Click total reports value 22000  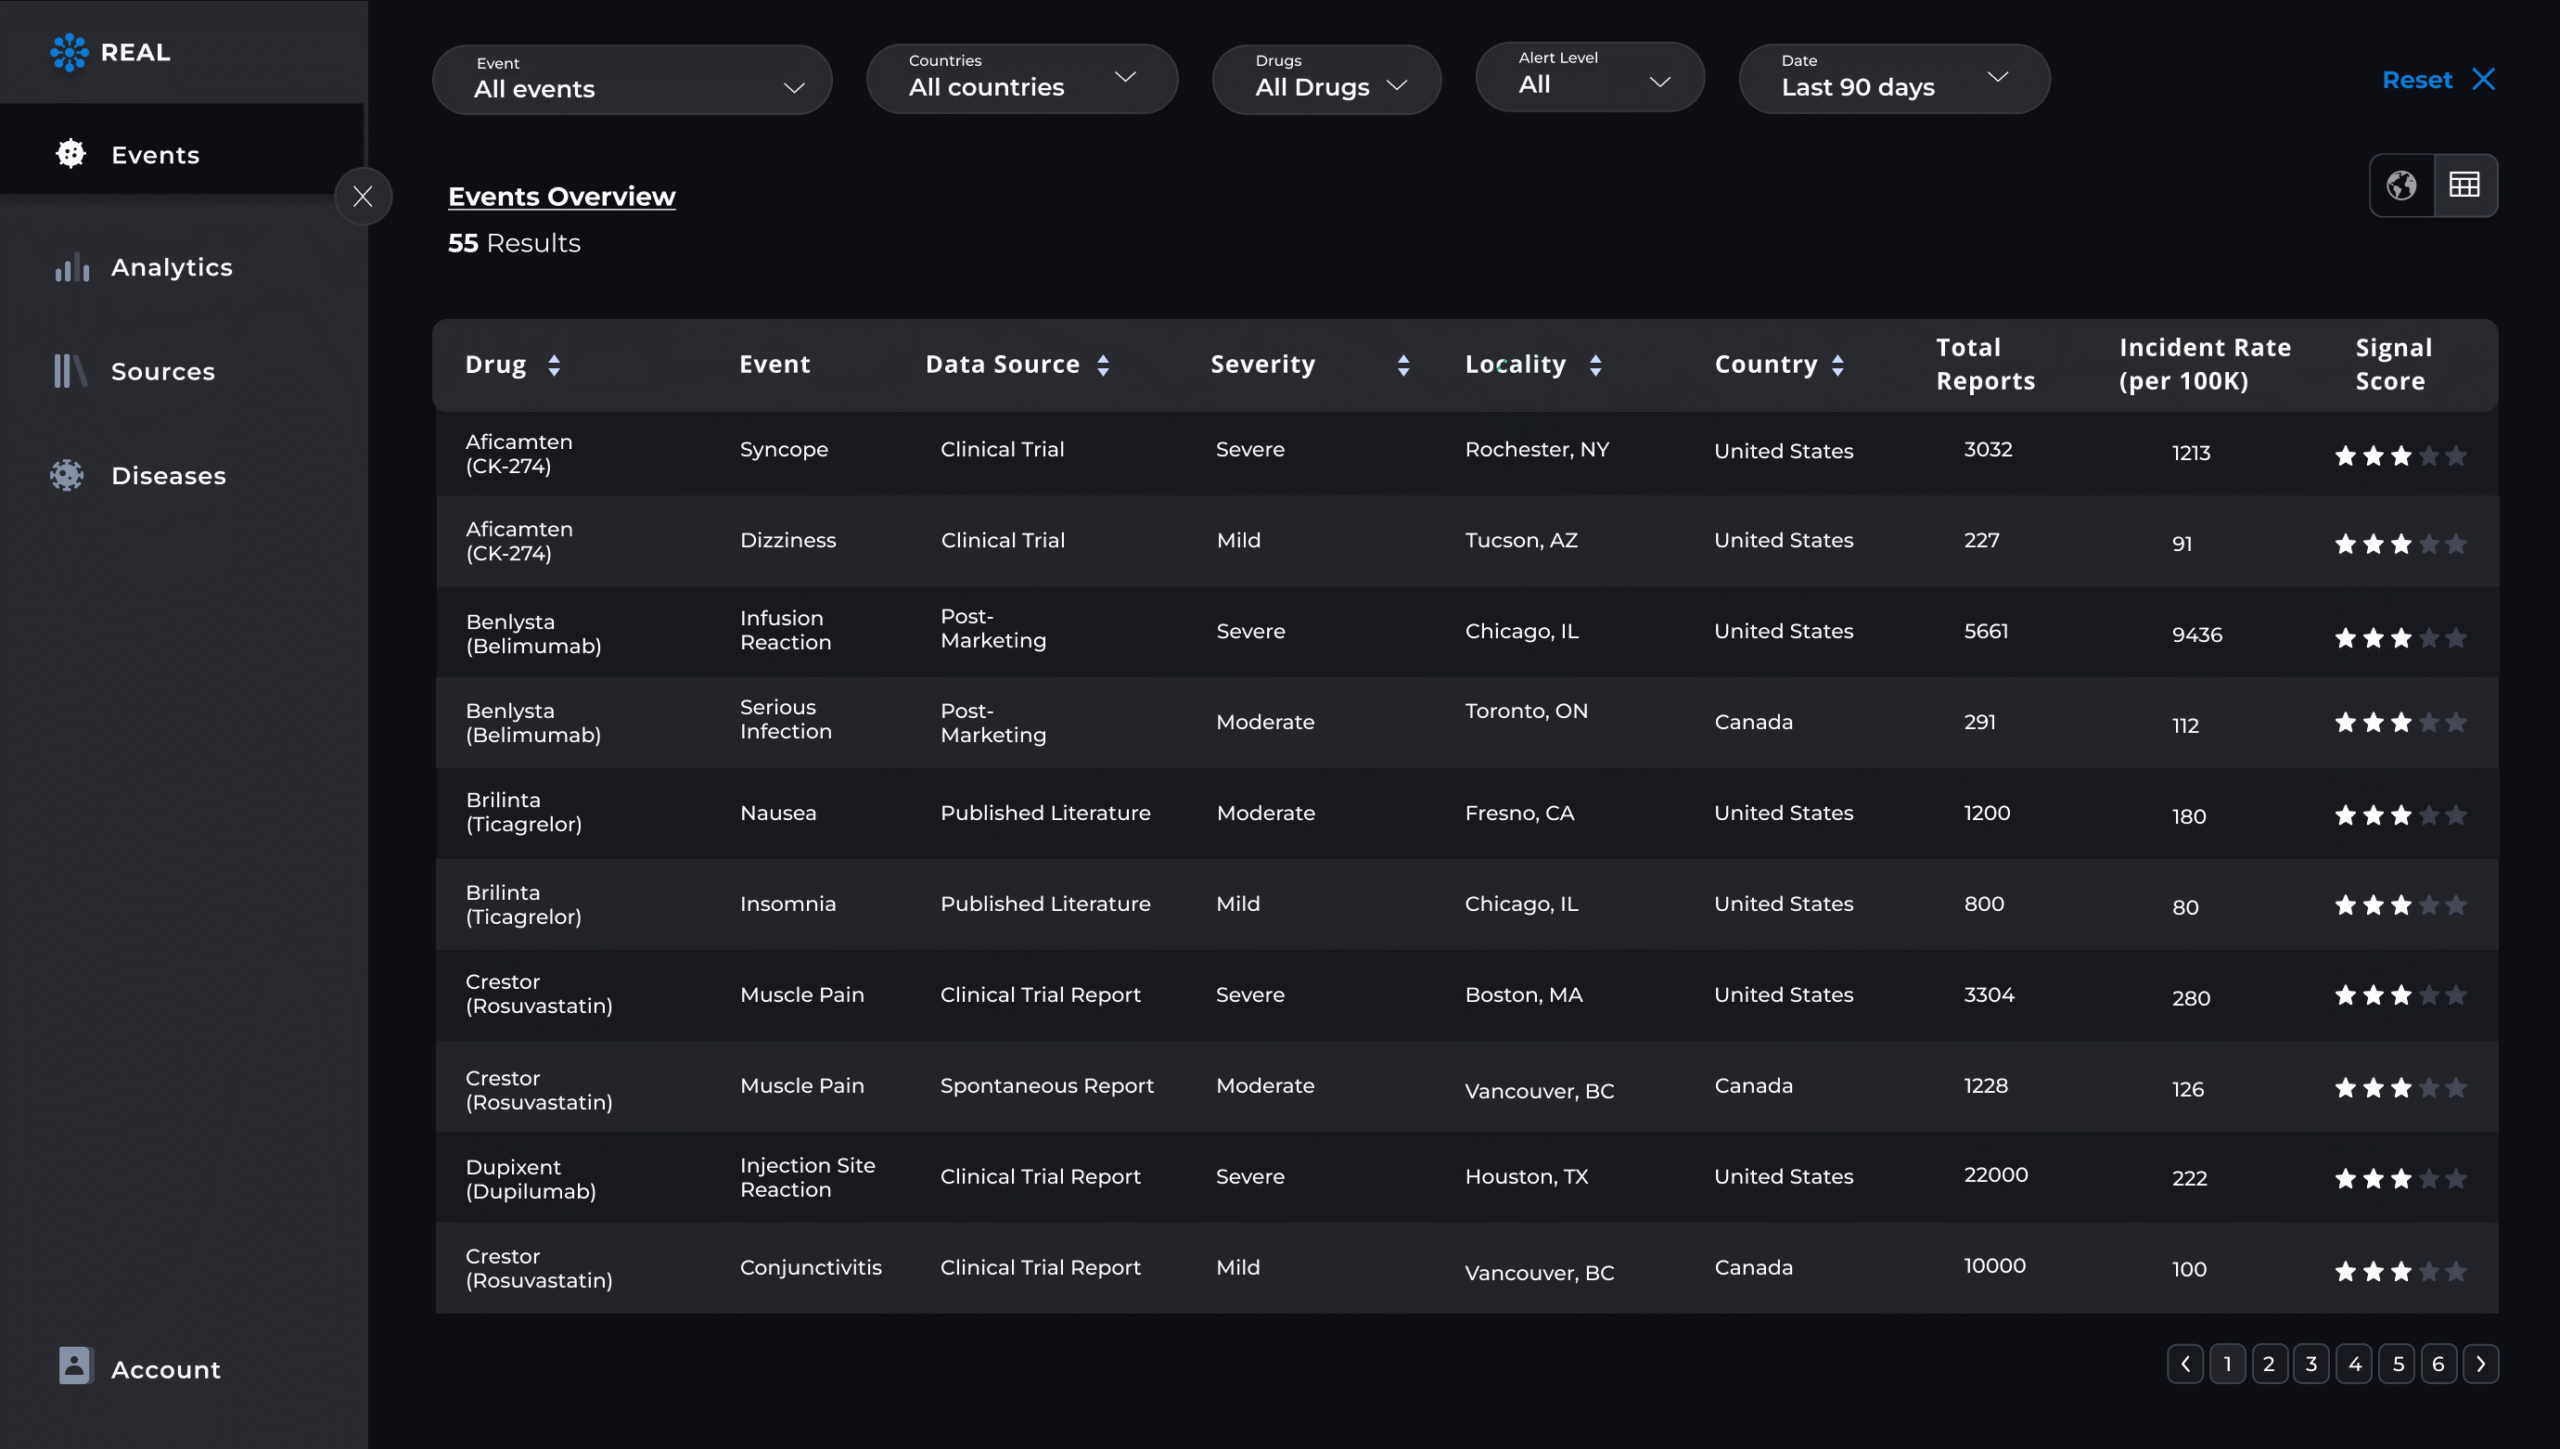(x=1996, y=1174)
